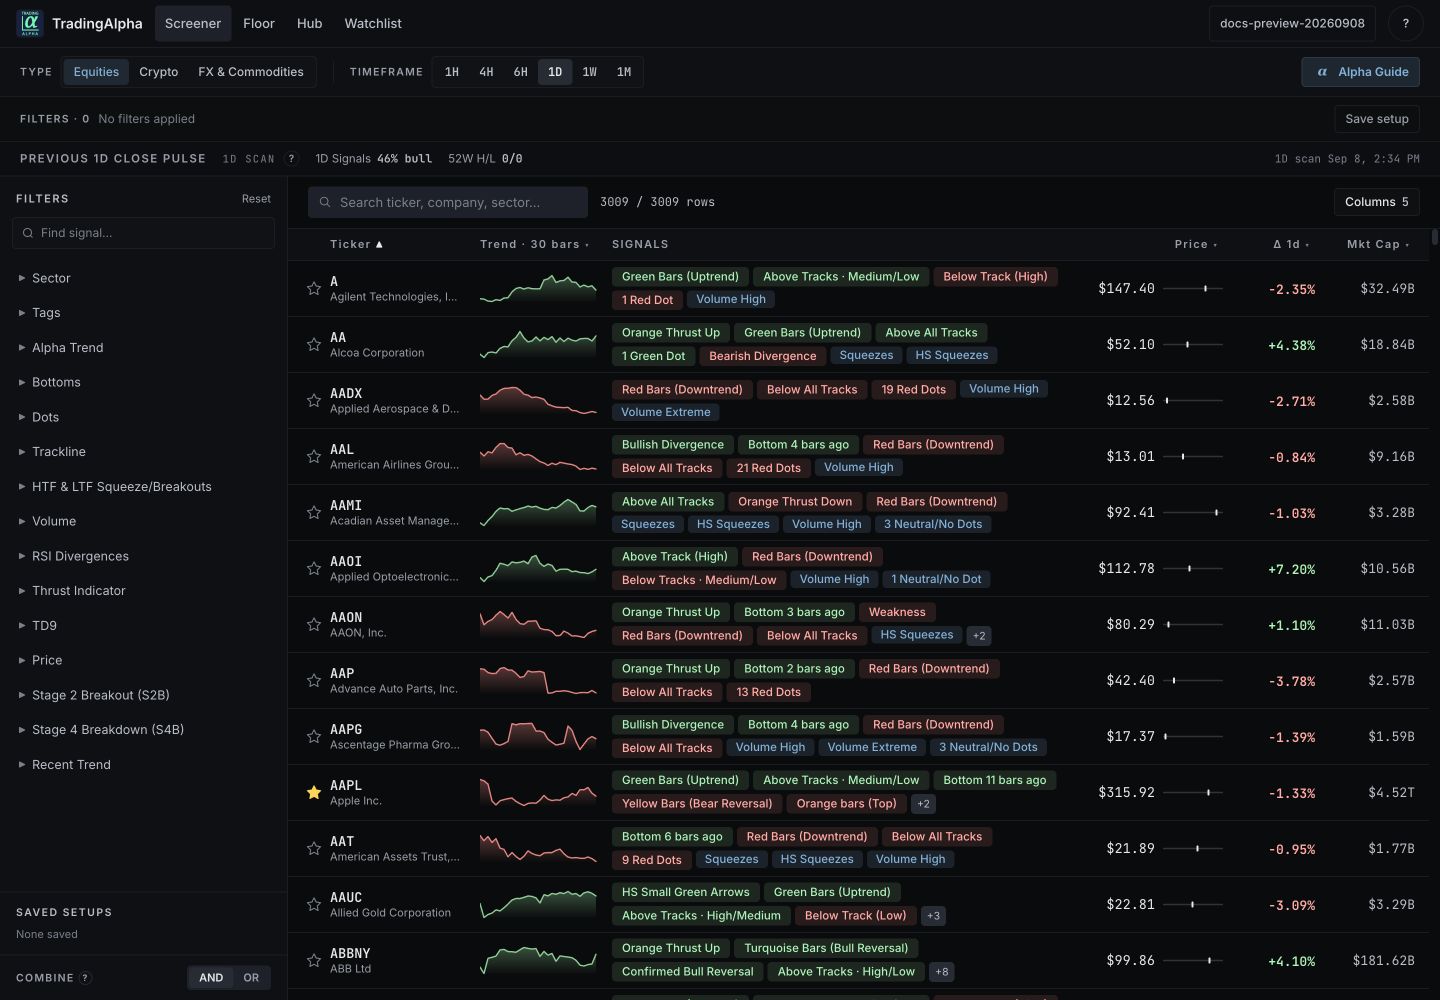Click the Save setup button

[1376, 119]
